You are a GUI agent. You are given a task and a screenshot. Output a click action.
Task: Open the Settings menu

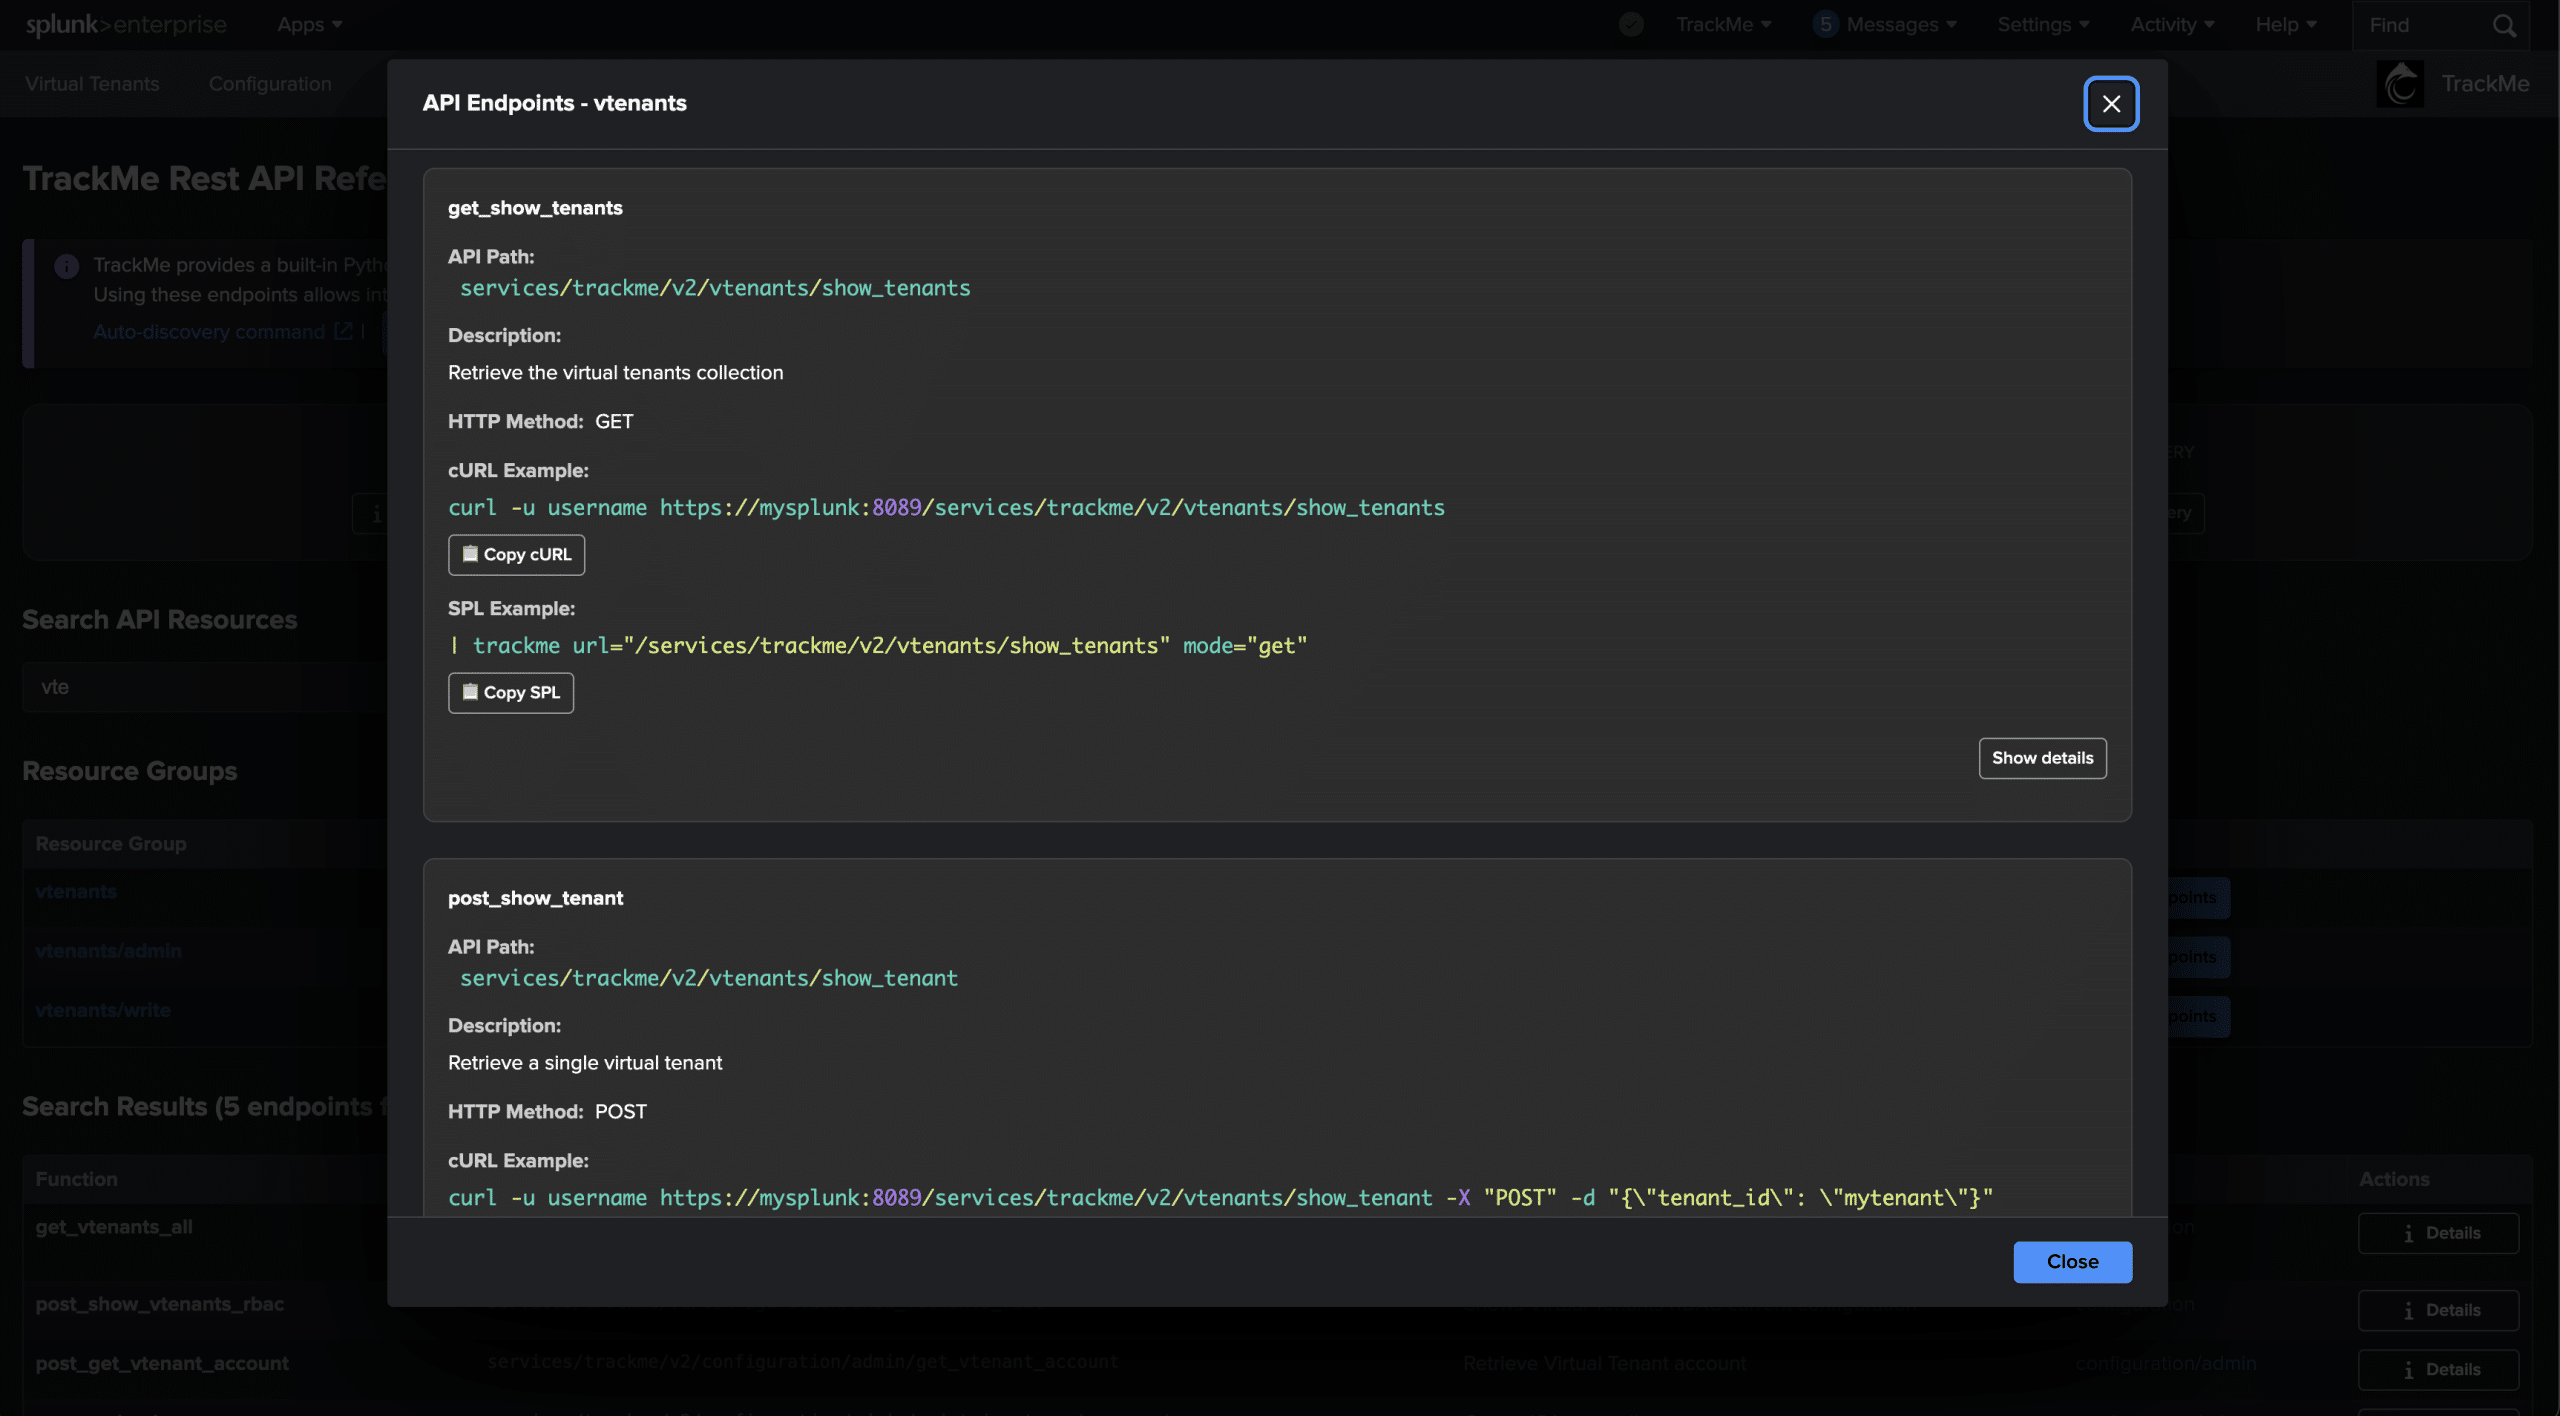pyautogui.click(x=2042, y=25)
